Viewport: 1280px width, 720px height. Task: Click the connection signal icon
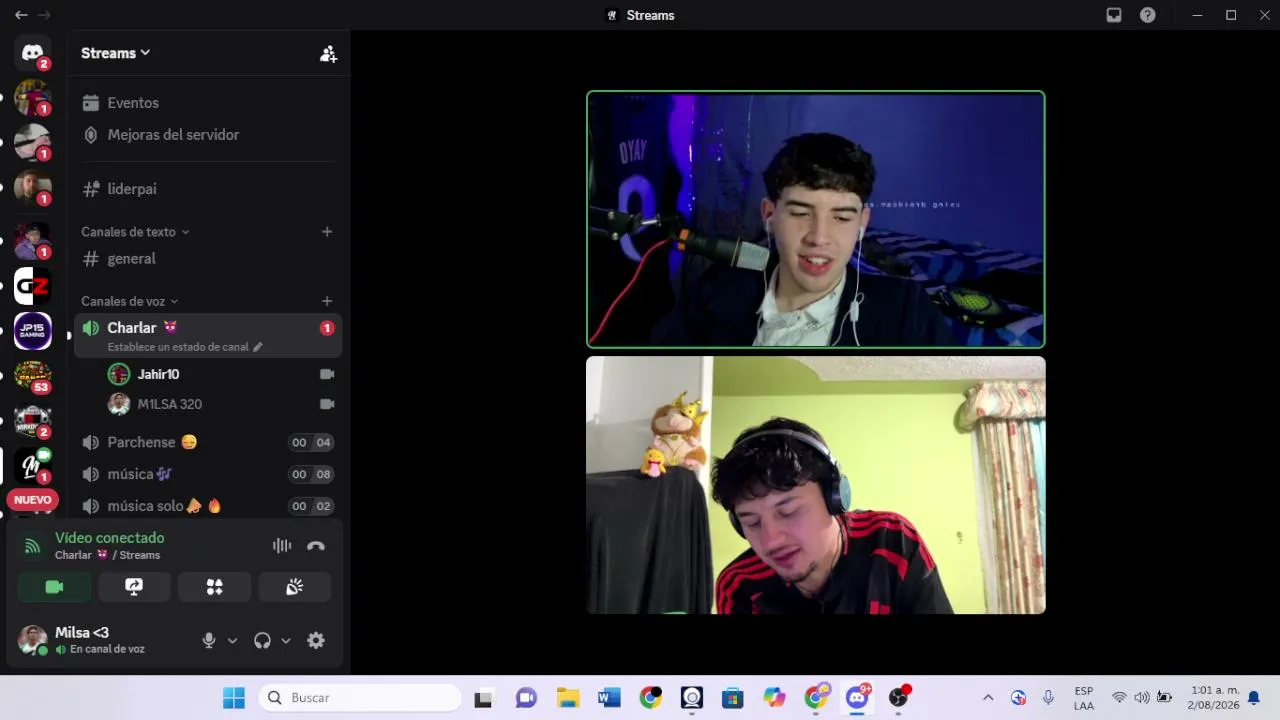[x=32, y=546]
